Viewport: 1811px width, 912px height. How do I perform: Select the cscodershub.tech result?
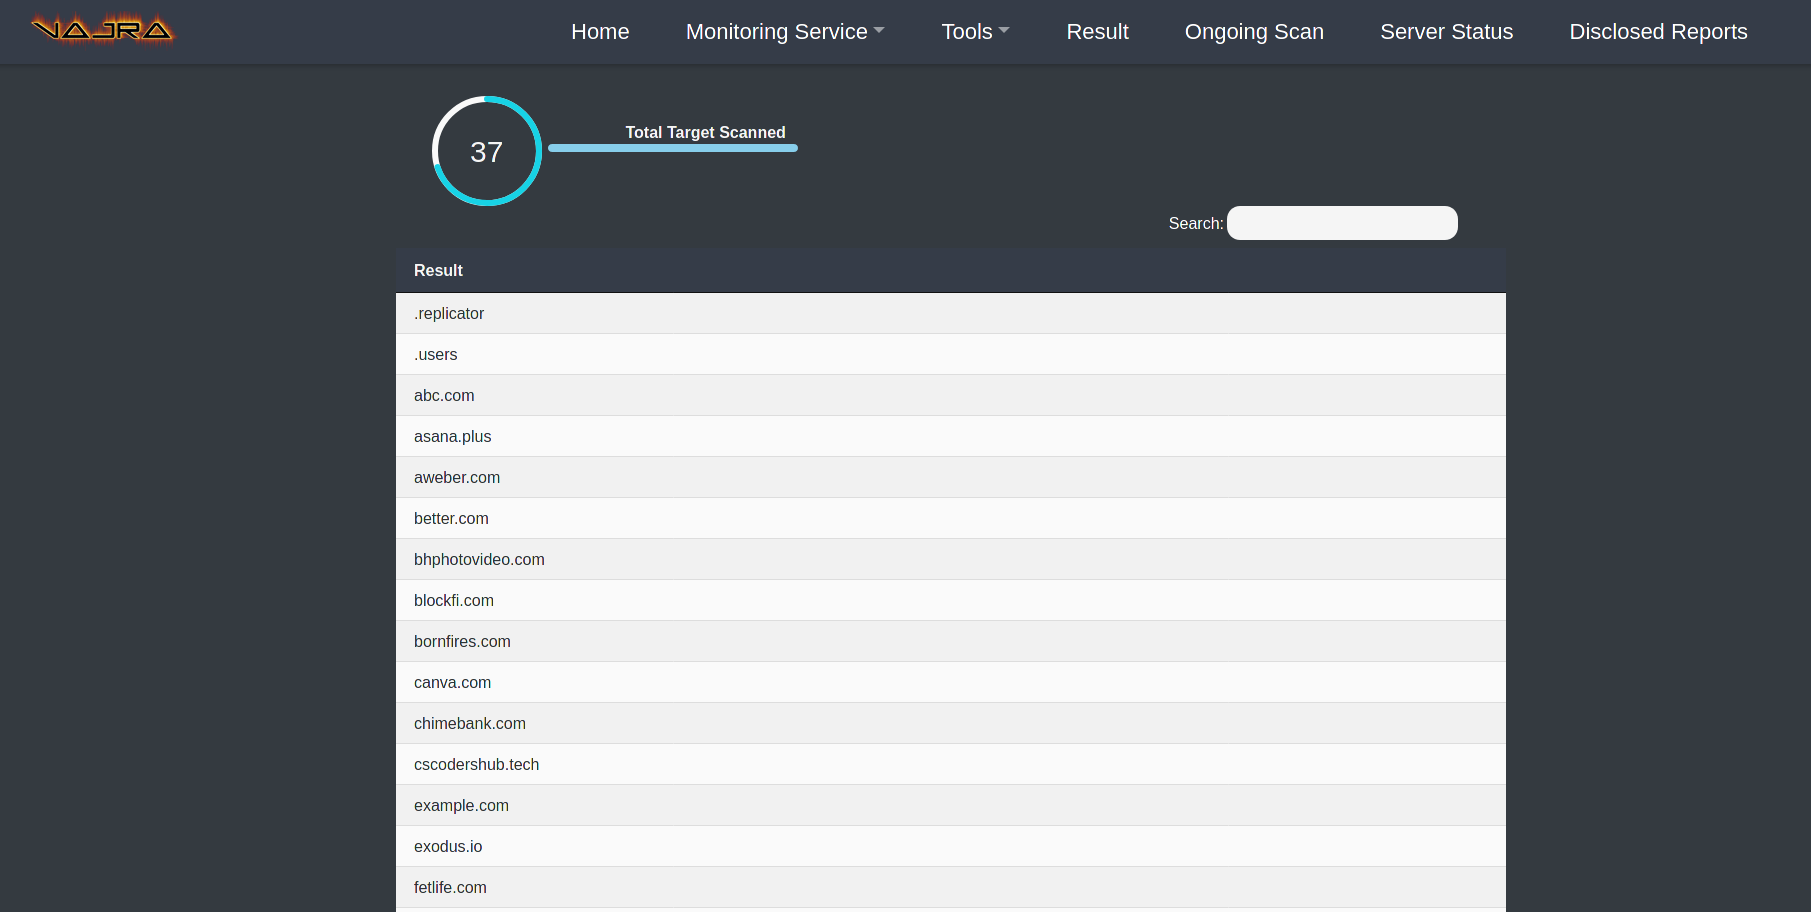951,764
